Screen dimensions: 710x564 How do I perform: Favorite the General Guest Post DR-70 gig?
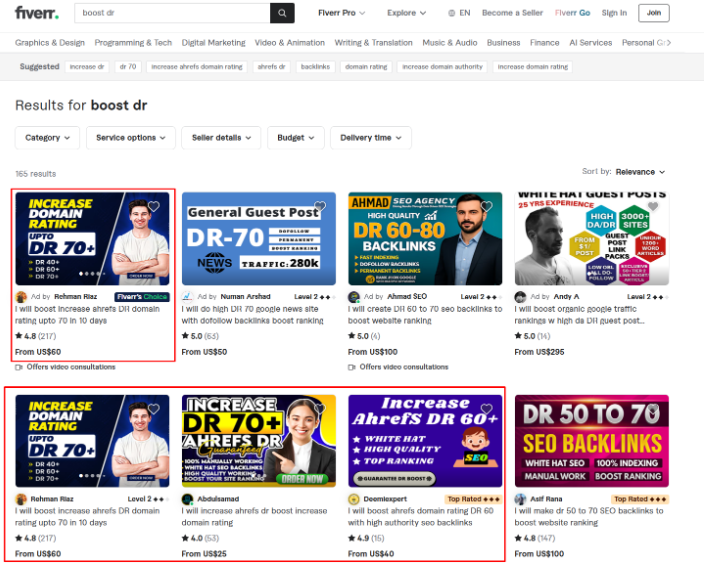(320, 207)
